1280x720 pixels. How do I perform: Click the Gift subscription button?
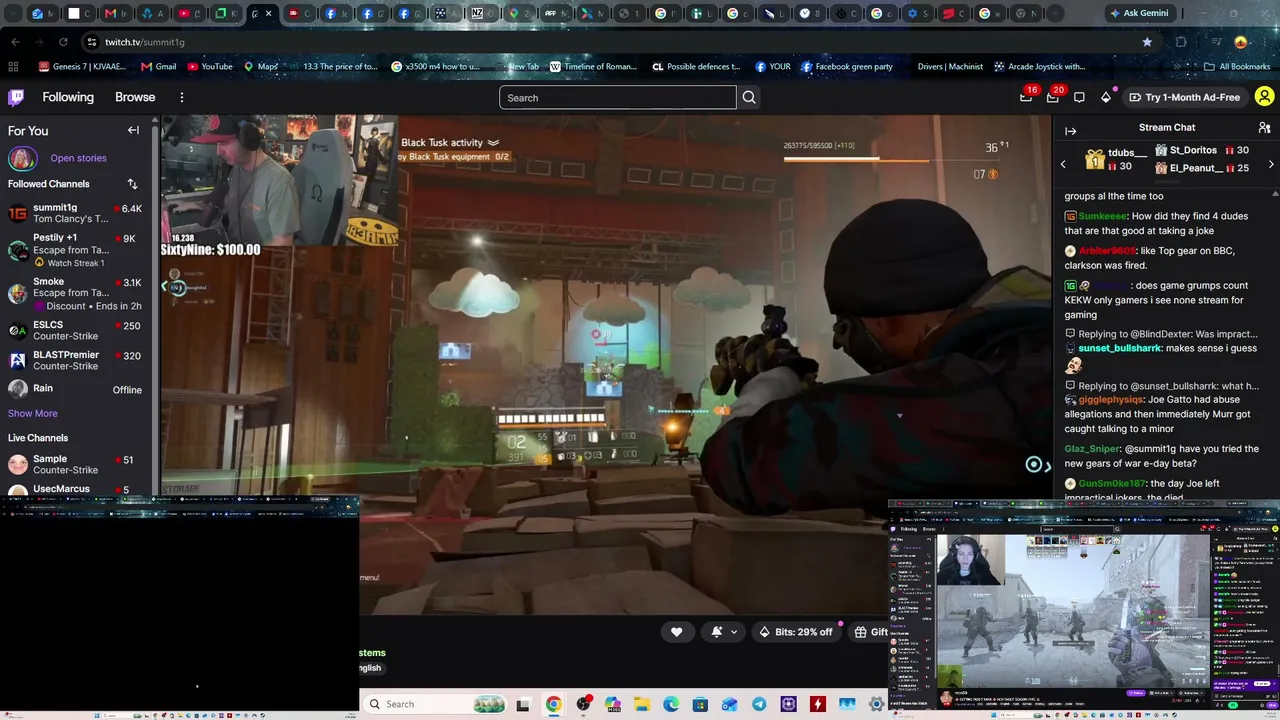coord(870,632)
